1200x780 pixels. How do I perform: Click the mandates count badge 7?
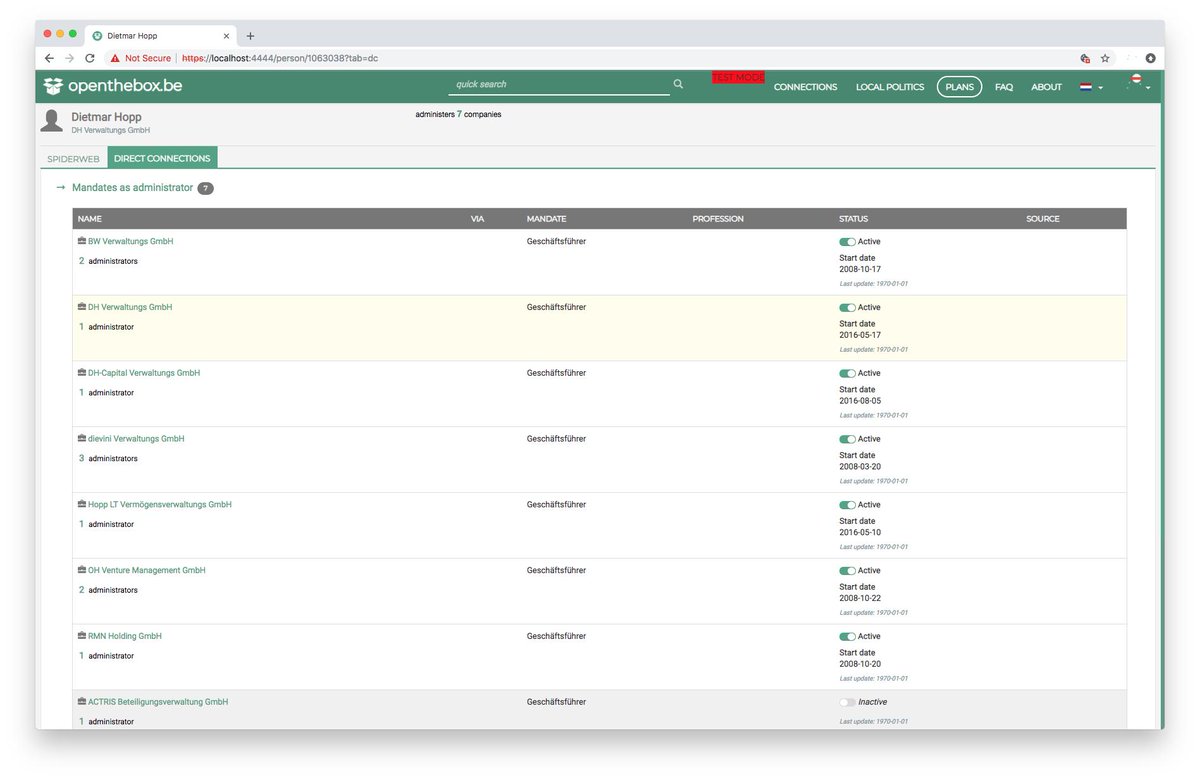click(x=205, y=188)
